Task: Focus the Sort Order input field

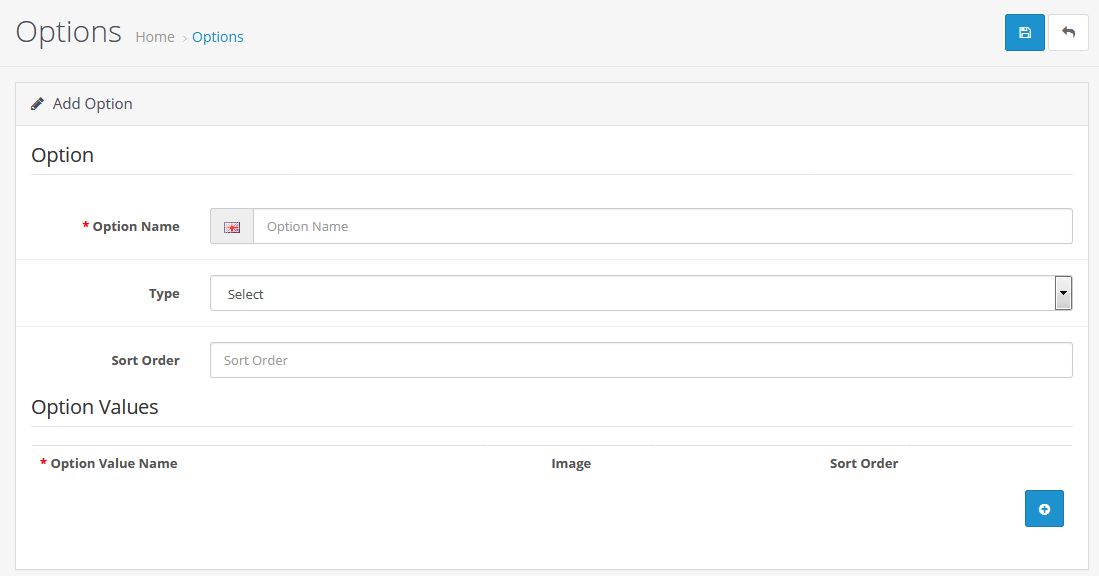Action: (641, 360)
